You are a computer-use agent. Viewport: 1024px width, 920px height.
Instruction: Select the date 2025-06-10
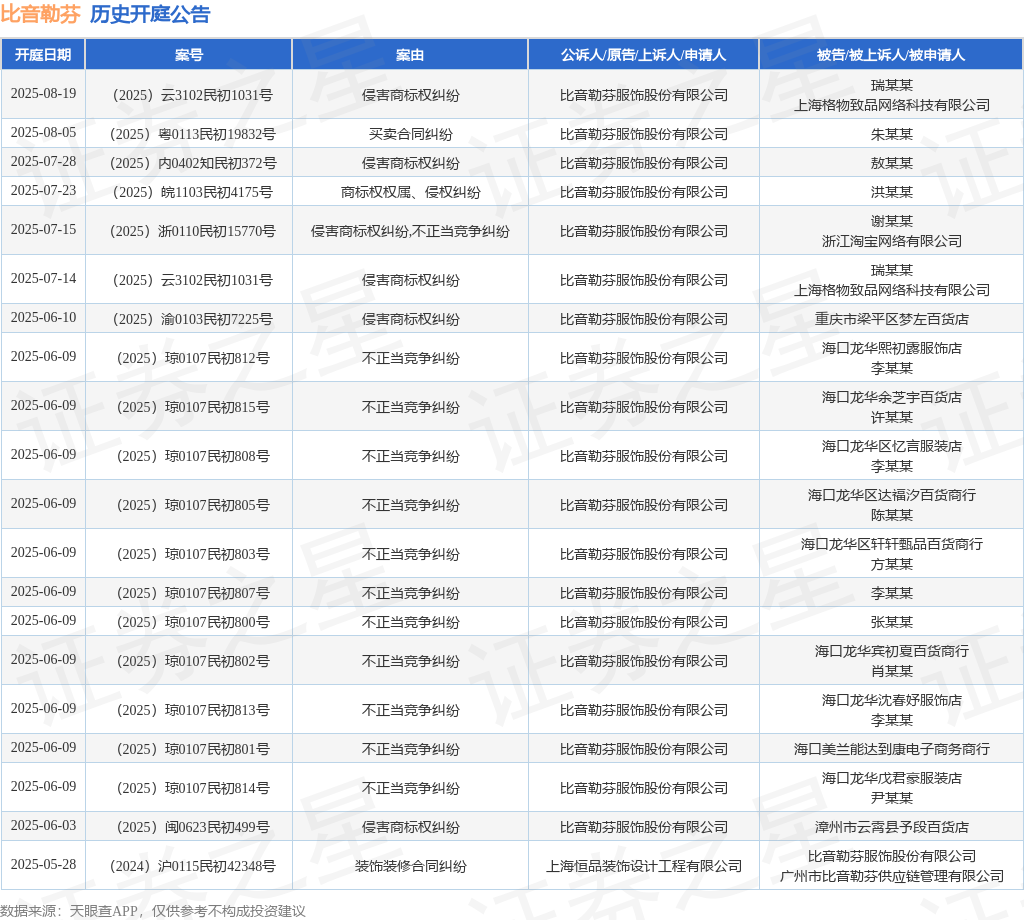pyautogui.click(x=43, y=317)
